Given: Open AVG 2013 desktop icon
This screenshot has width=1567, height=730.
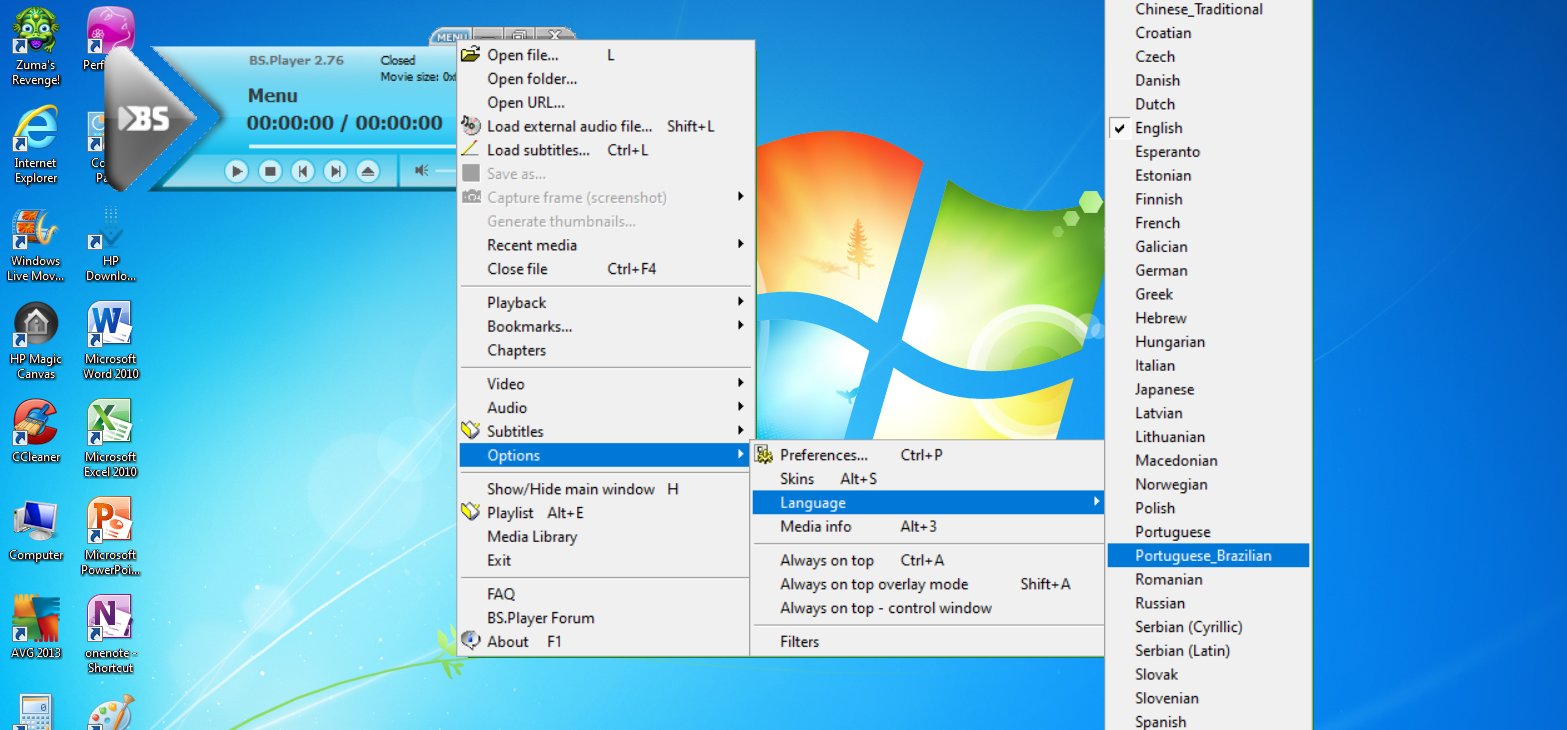Looking at the screenshot, I should pyautogui.click(x=35, y=627).
